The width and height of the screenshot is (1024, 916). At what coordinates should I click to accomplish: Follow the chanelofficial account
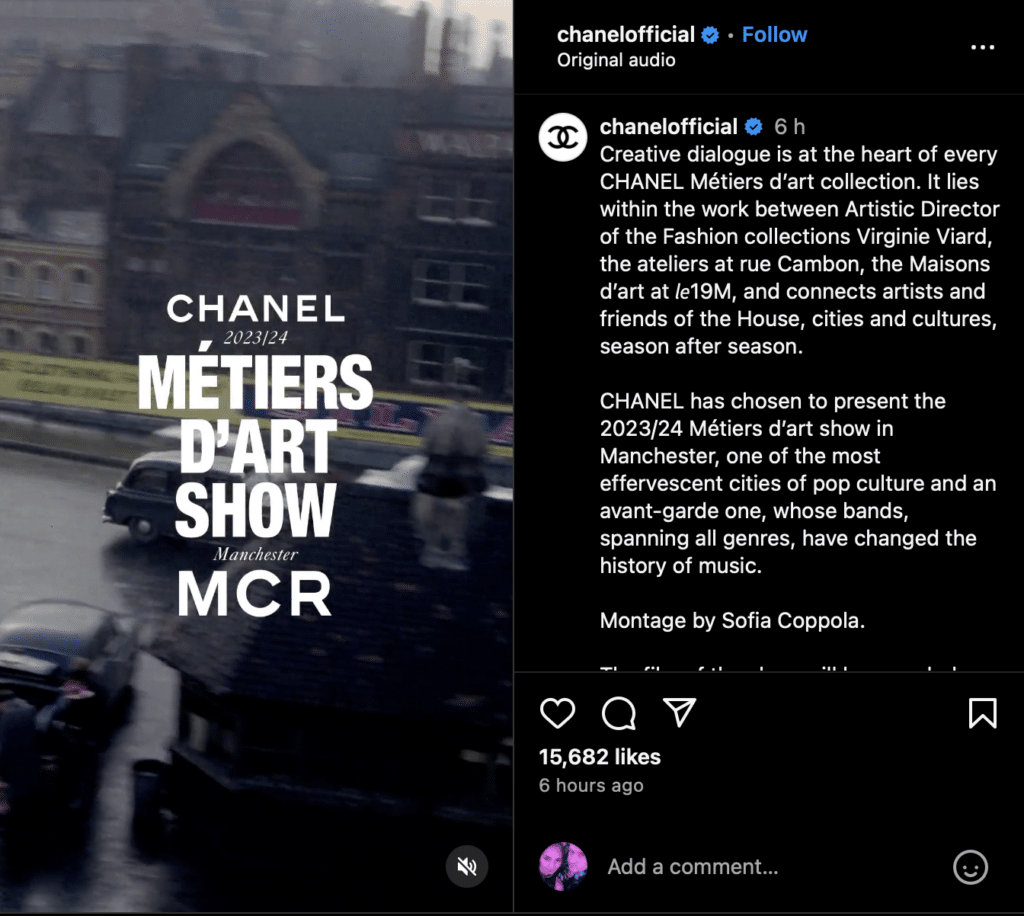pyautogui.click(x=775, y=35)
